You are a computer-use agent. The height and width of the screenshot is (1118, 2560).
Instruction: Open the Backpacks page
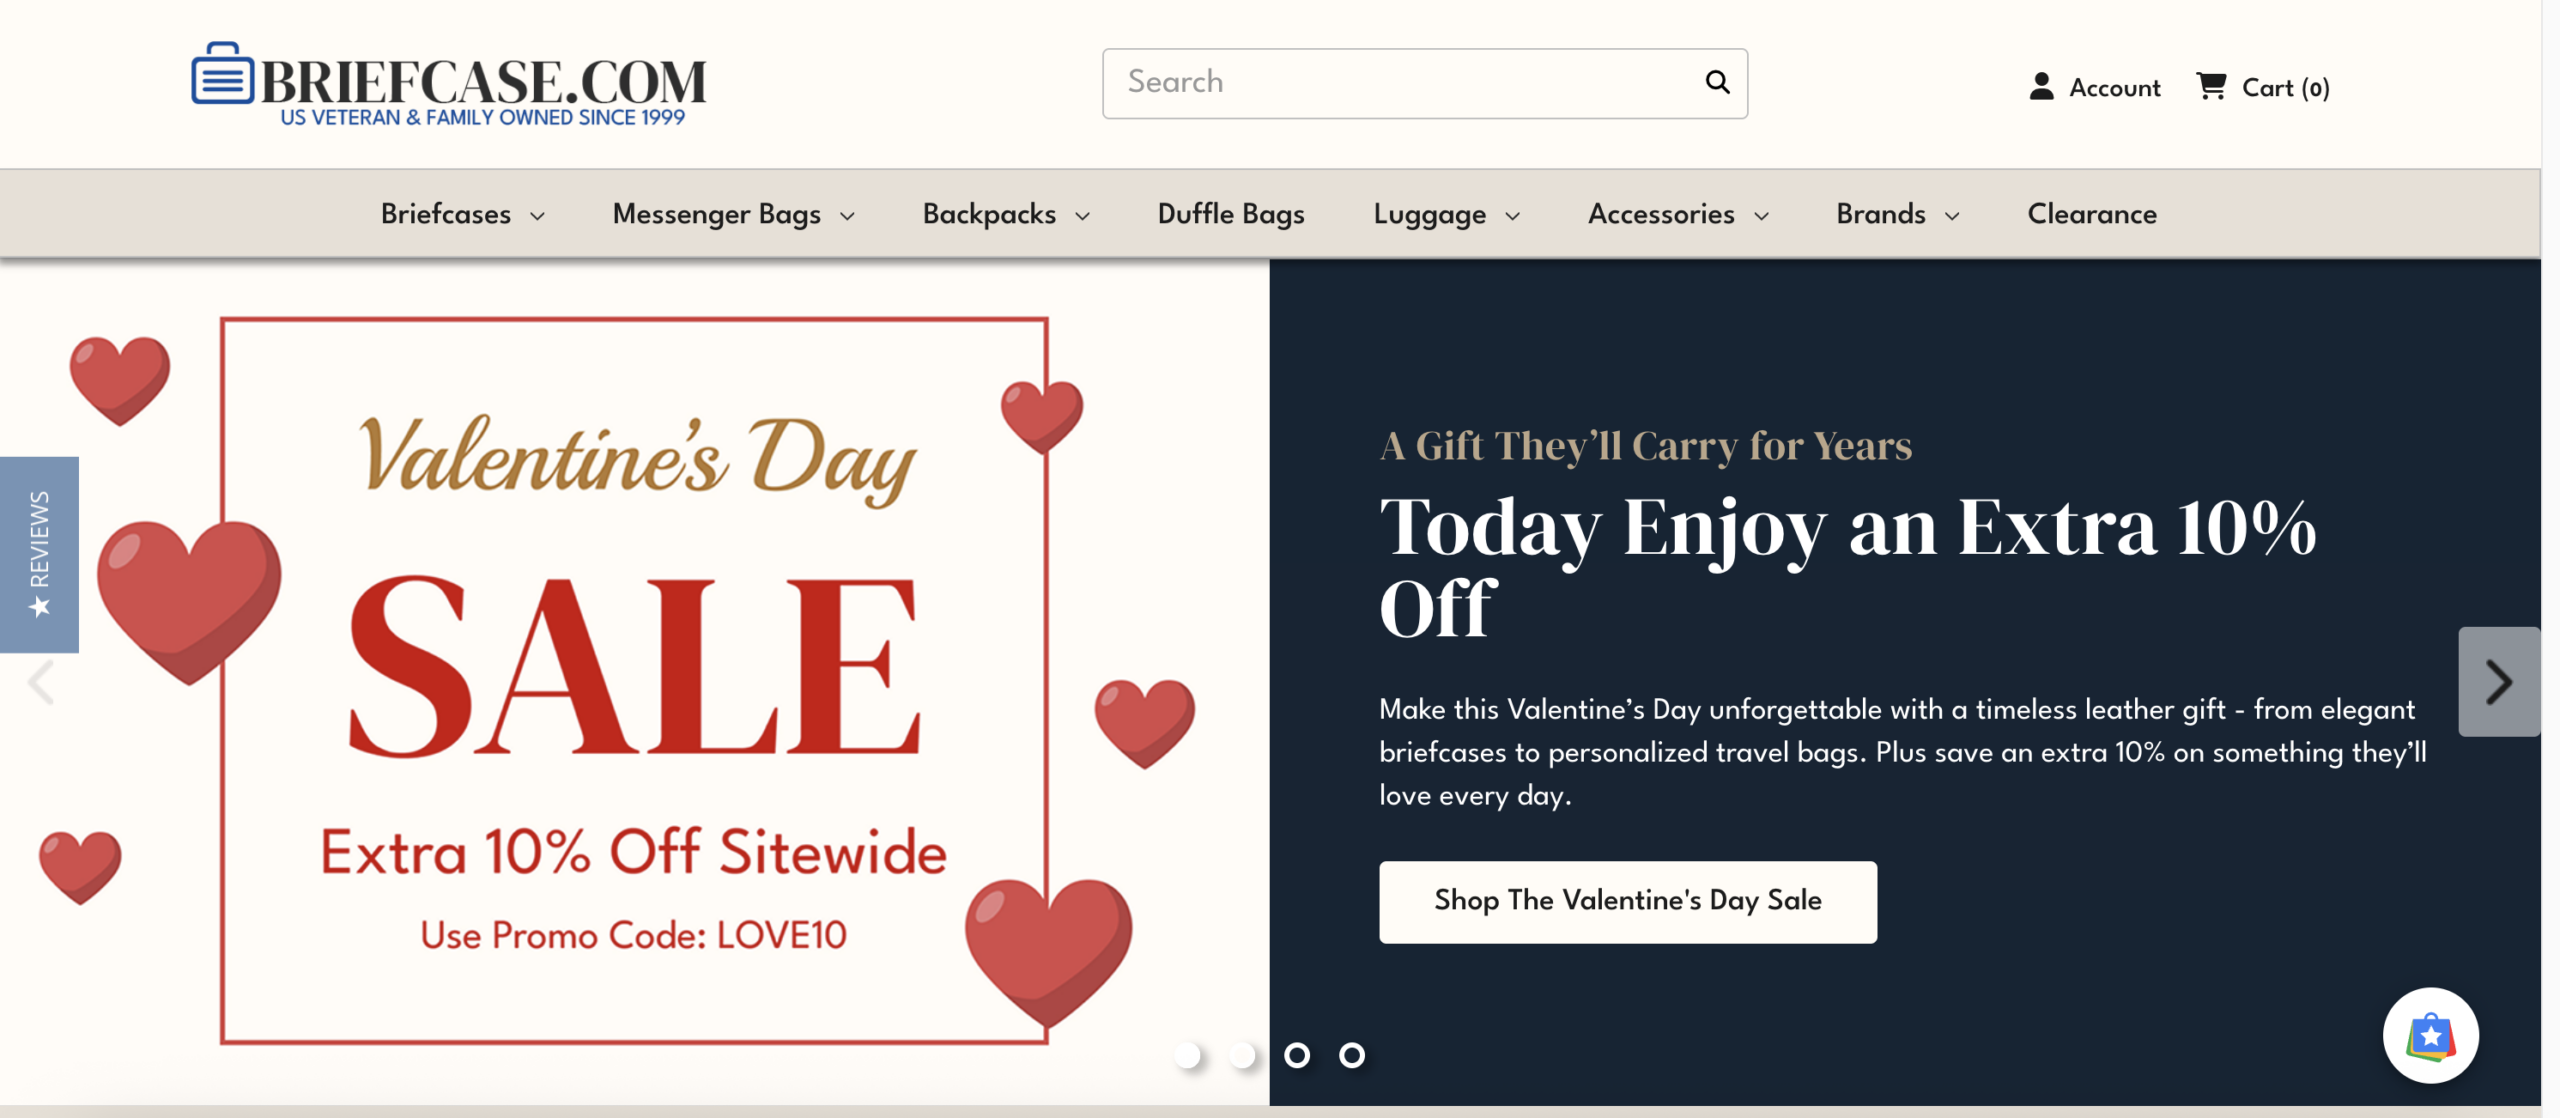point(1003,213)
